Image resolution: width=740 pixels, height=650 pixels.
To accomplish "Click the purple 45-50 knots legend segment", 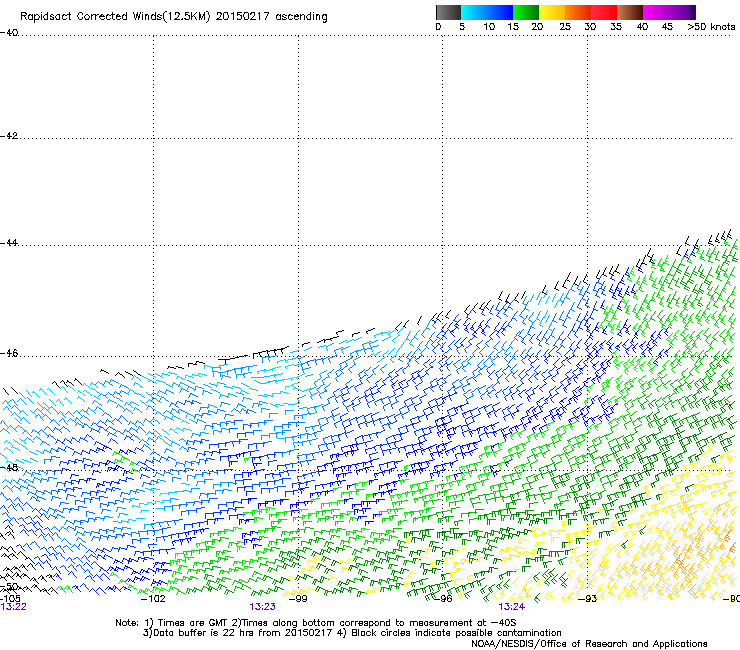I will coord(682,12).
